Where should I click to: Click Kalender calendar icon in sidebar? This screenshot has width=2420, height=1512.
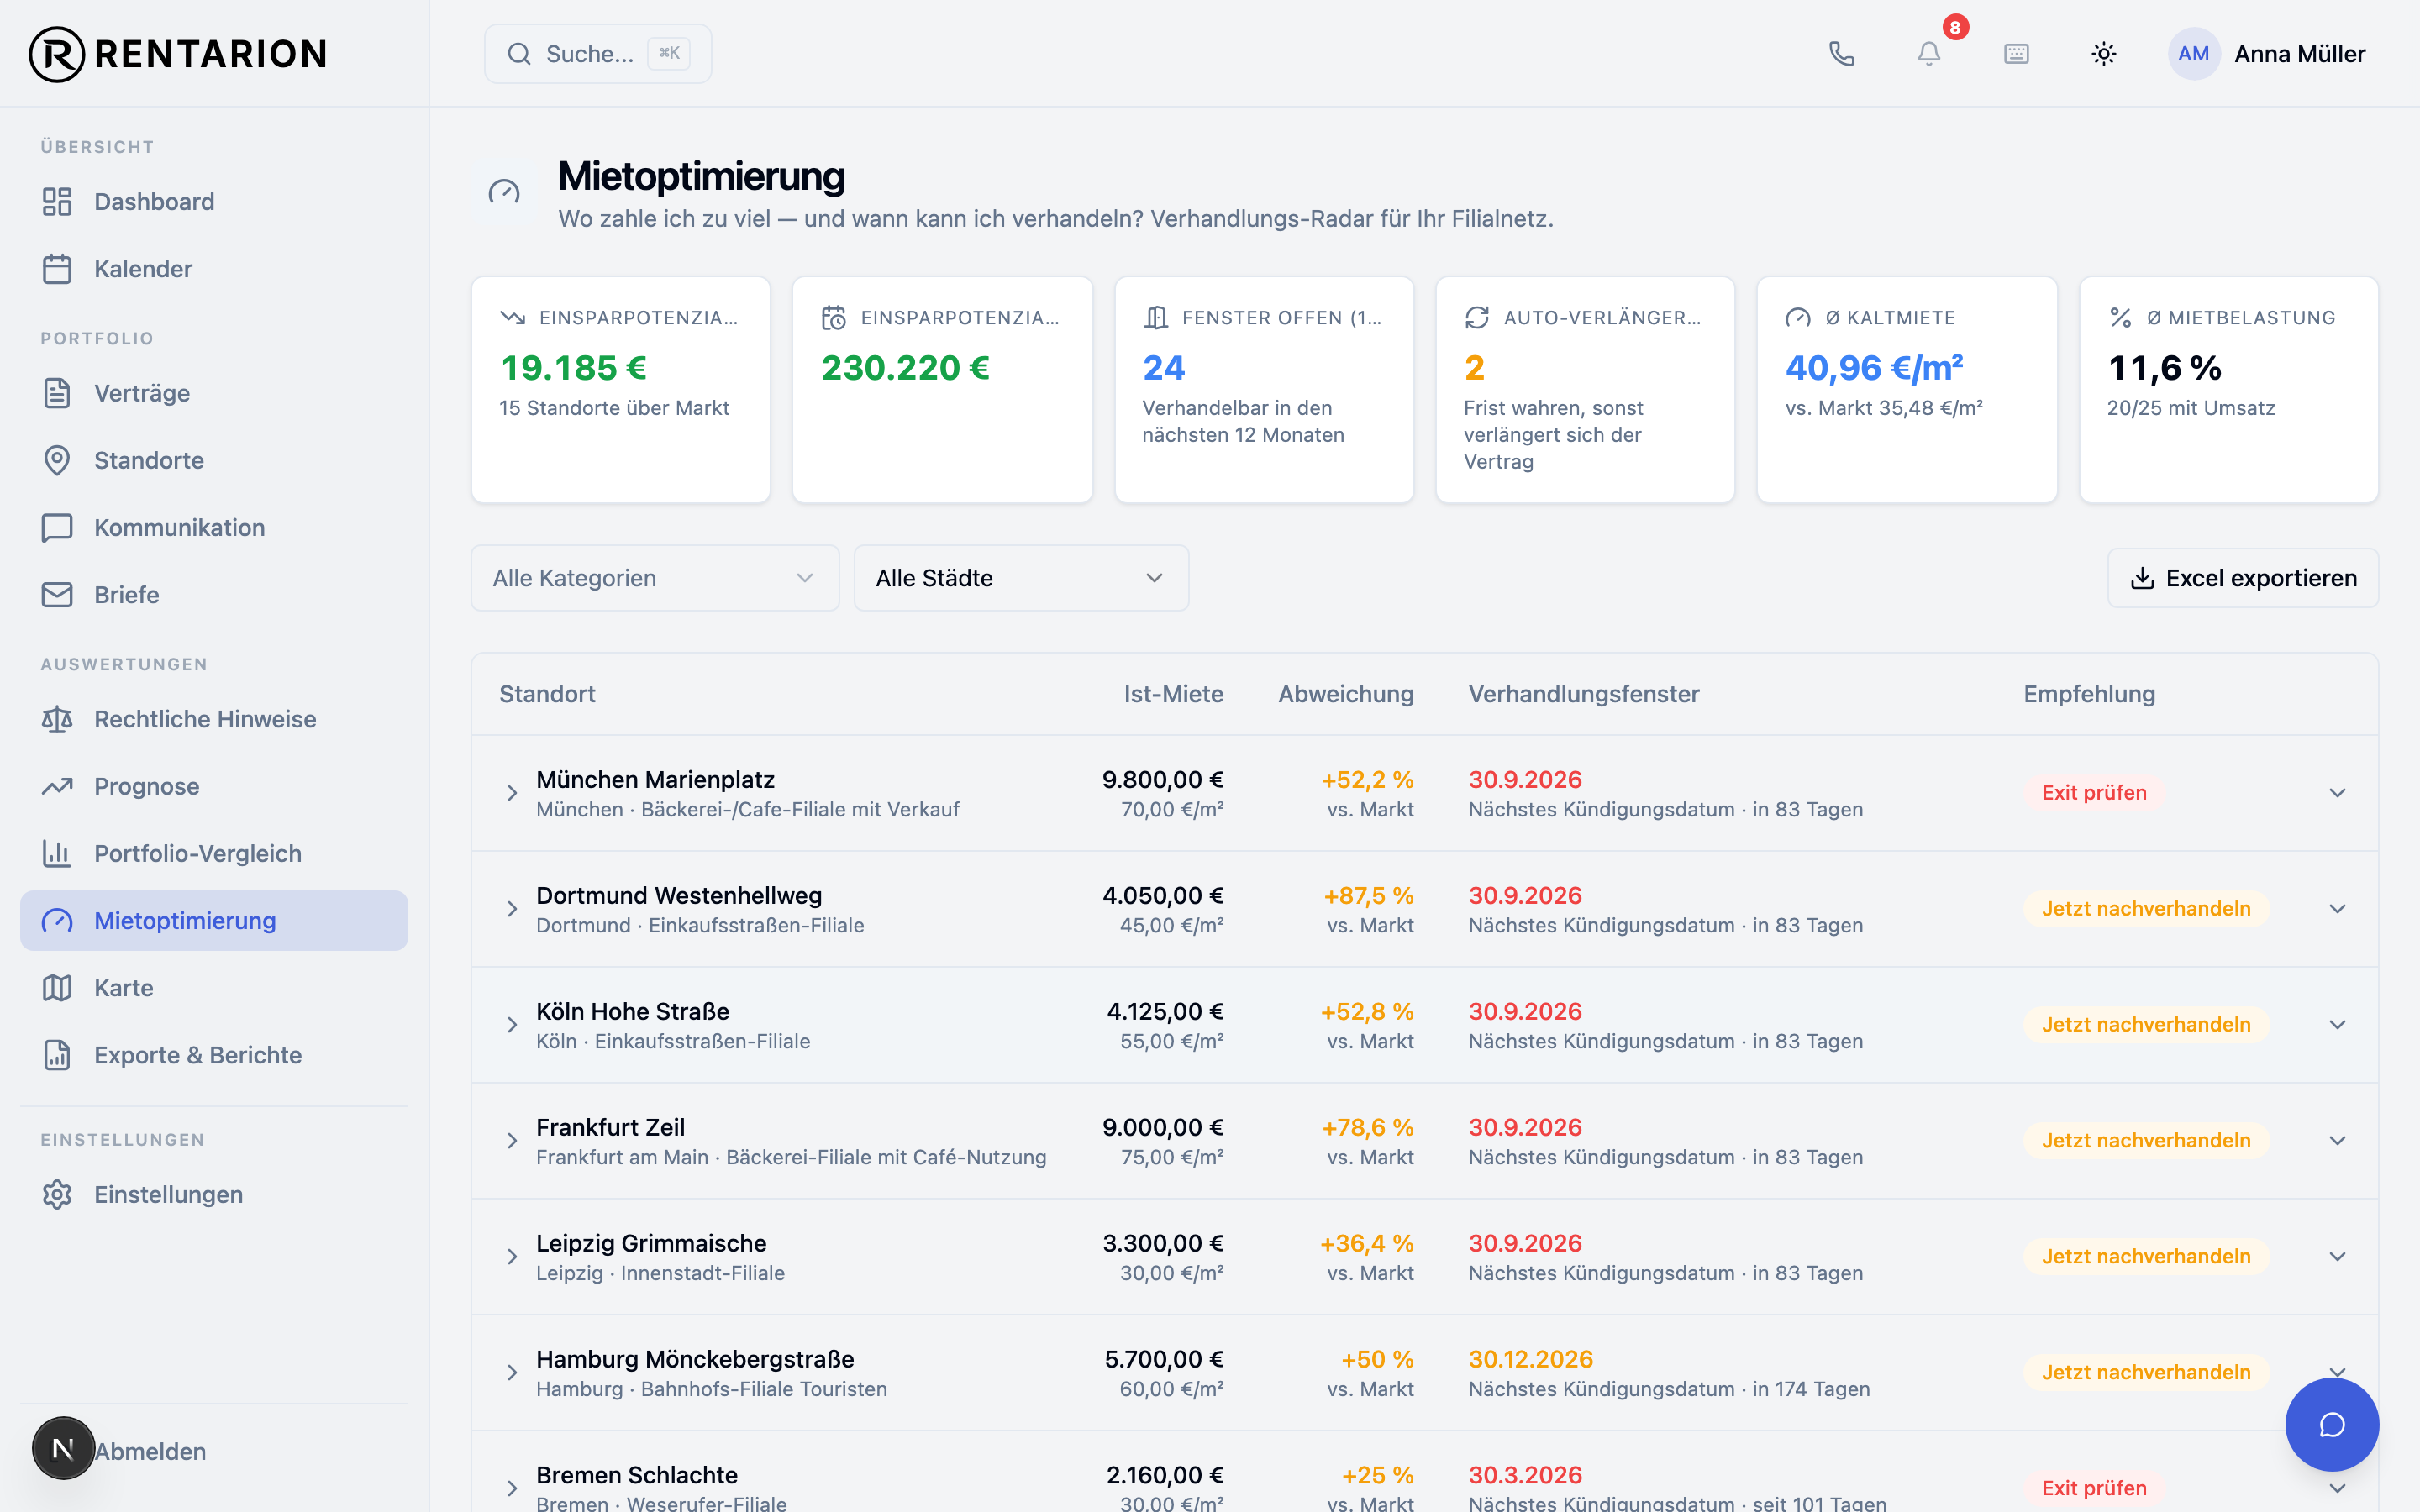(57, 269)
